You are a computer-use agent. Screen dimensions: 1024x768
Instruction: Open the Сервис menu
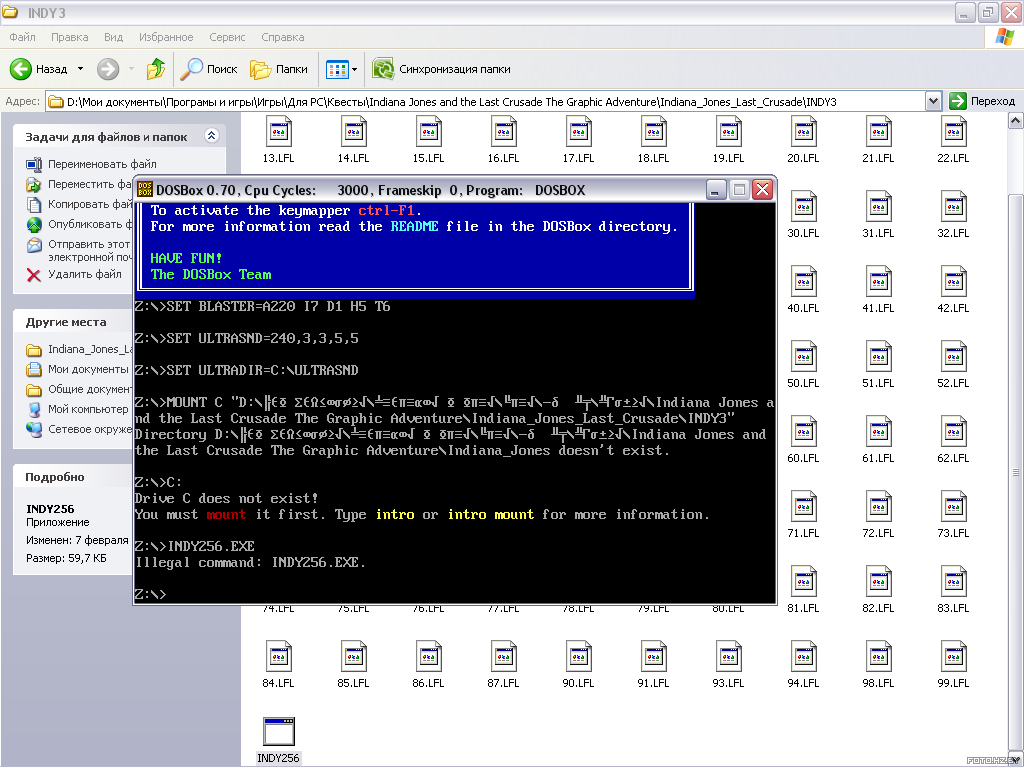tap(227, 37)
